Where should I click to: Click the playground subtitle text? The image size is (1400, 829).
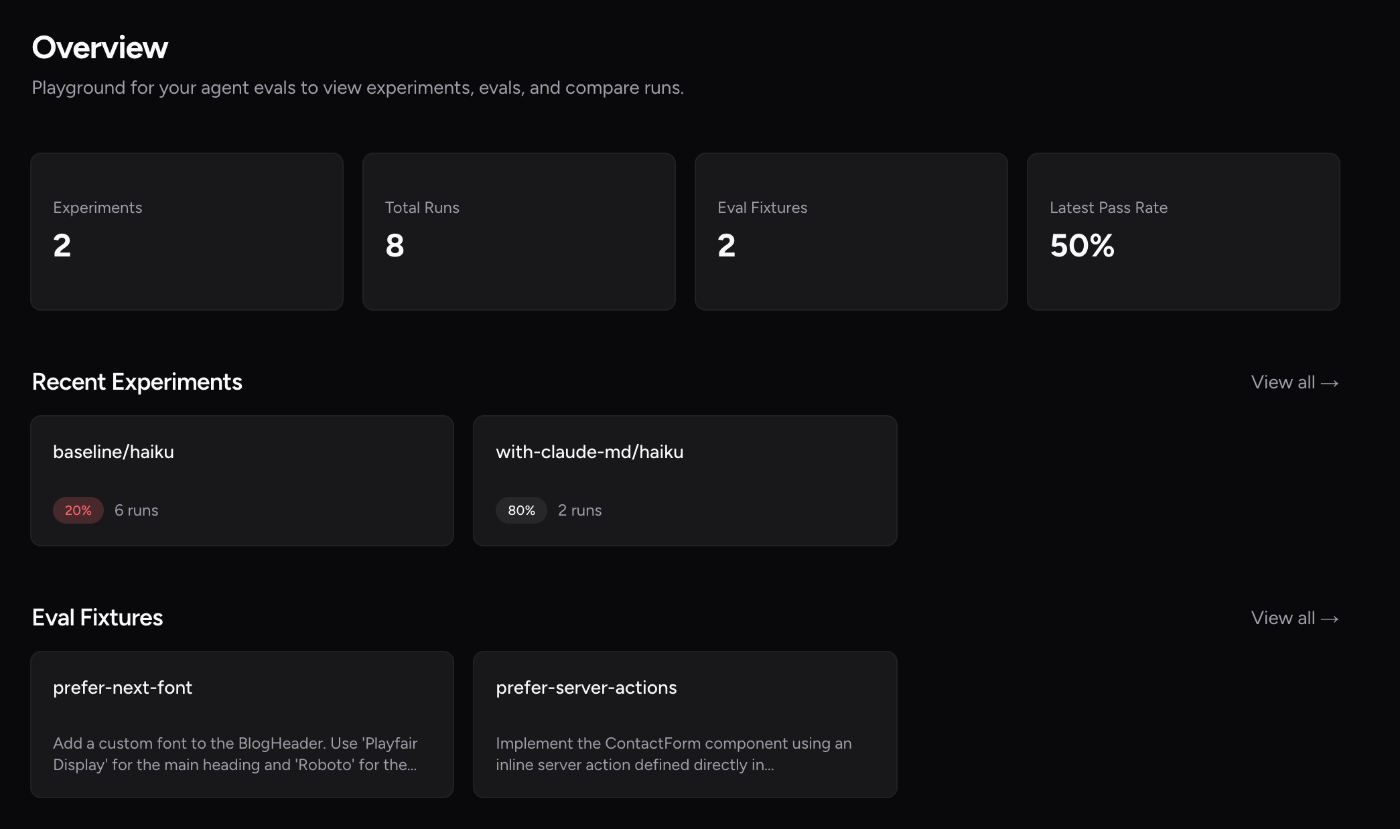(357, 88)
